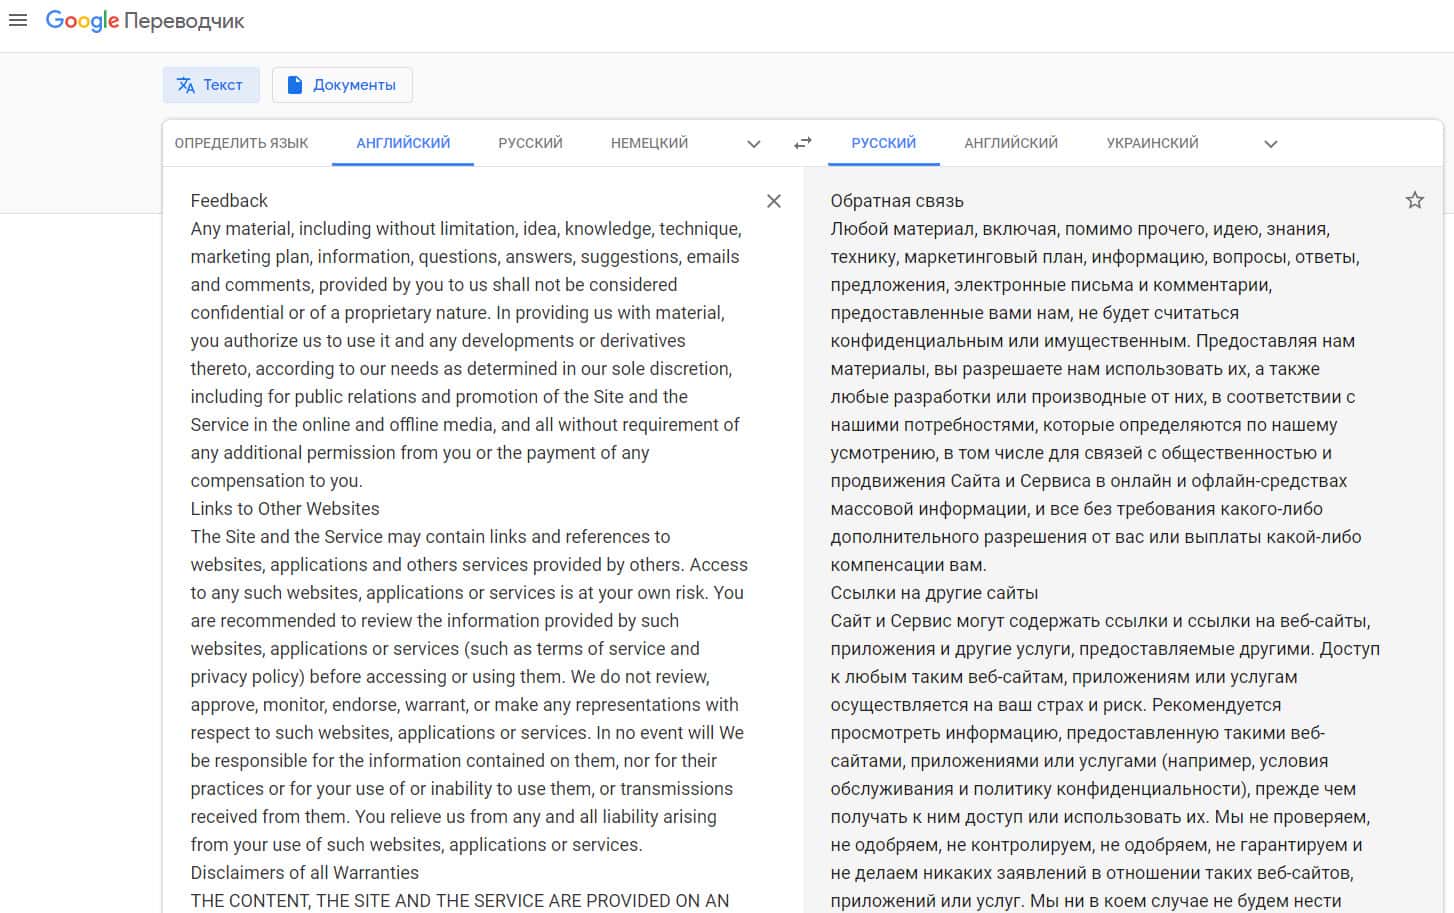Click the Google logo
Viewport: 1454px width, 913px height.
82,21
